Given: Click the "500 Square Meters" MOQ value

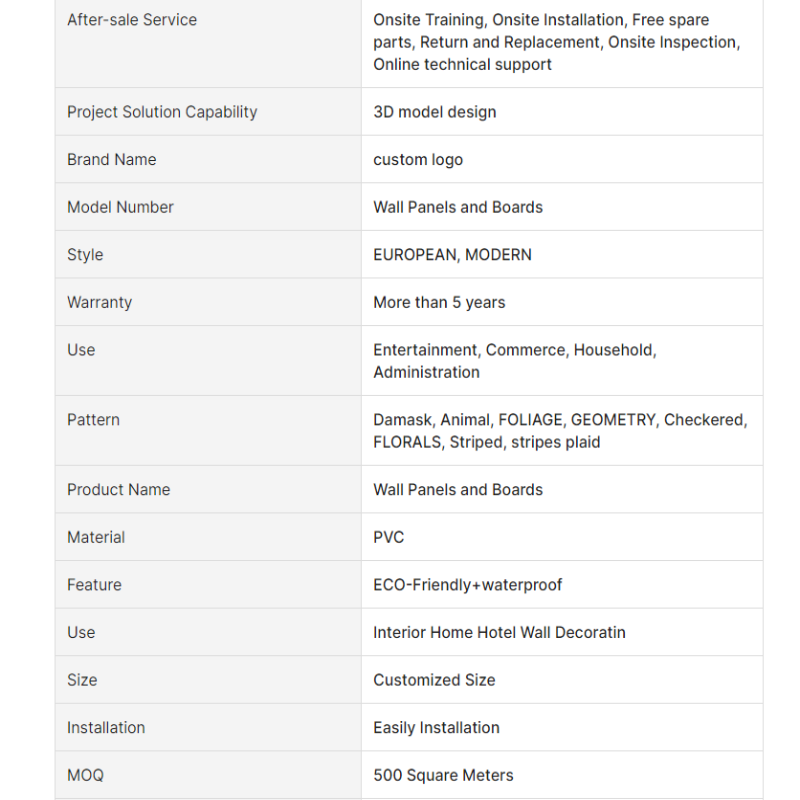Looking at the screenshot, I should [443, 775].
